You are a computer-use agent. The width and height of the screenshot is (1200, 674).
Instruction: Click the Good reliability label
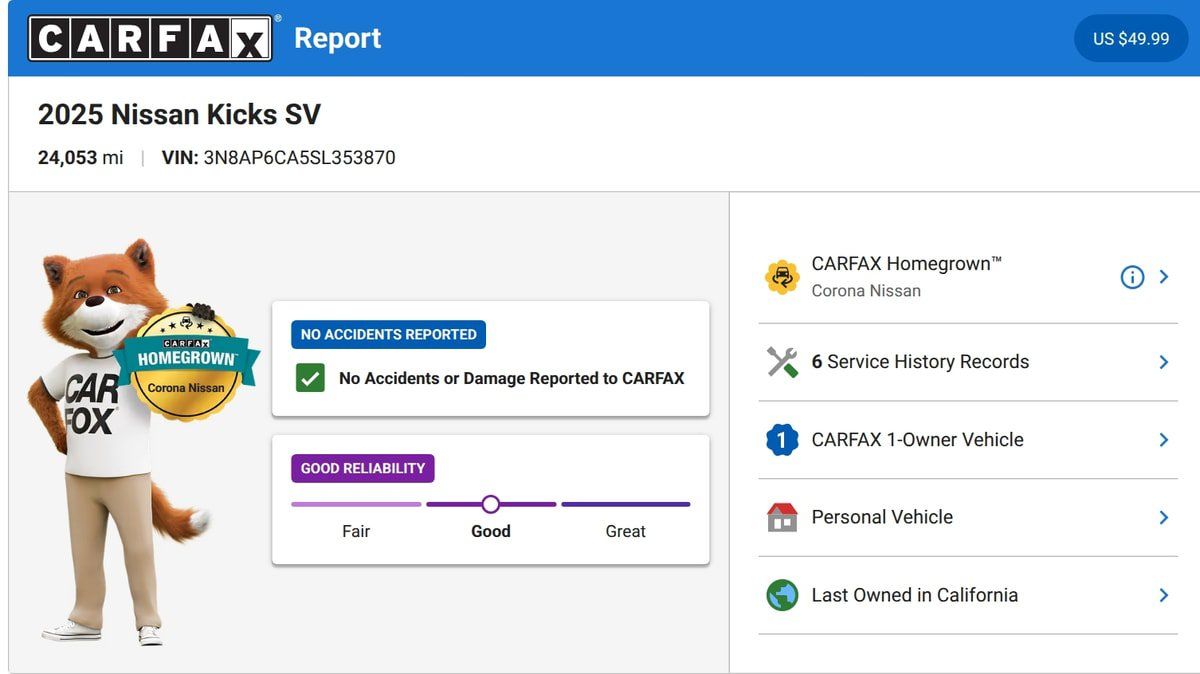tap(491, 531)
